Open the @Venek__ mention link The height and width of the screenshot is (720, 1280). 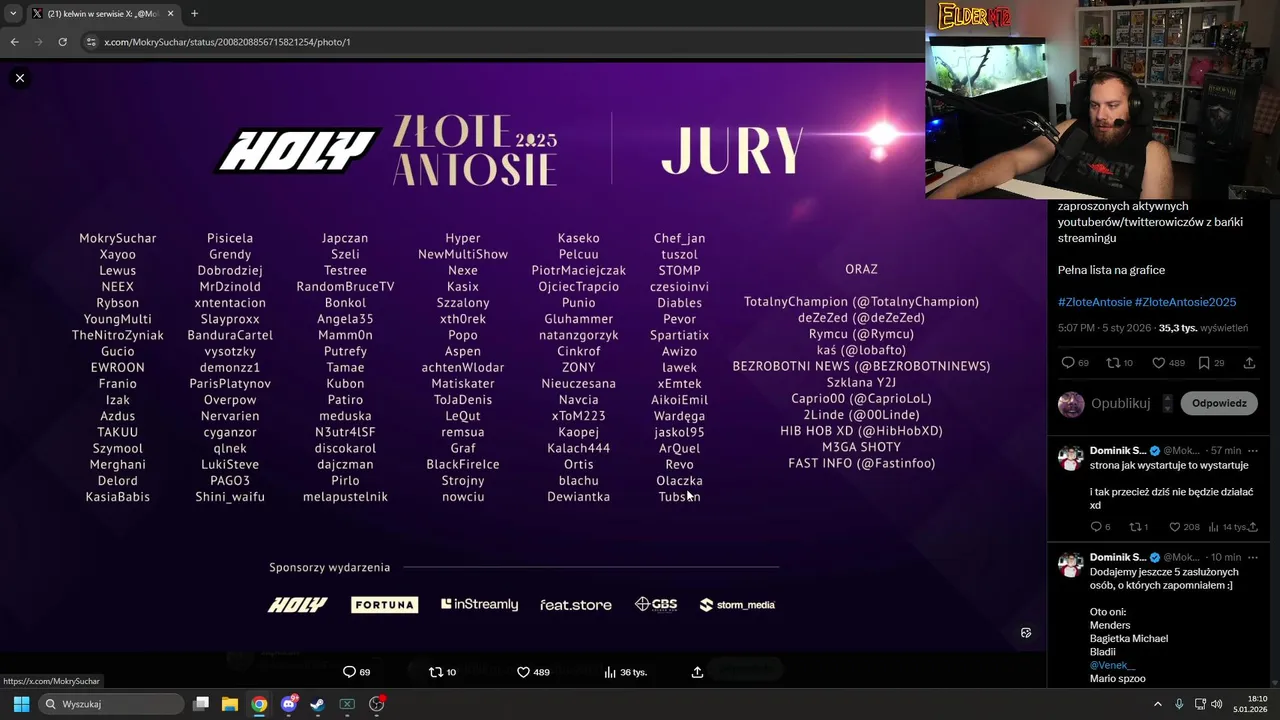(x=1112, y=665)
